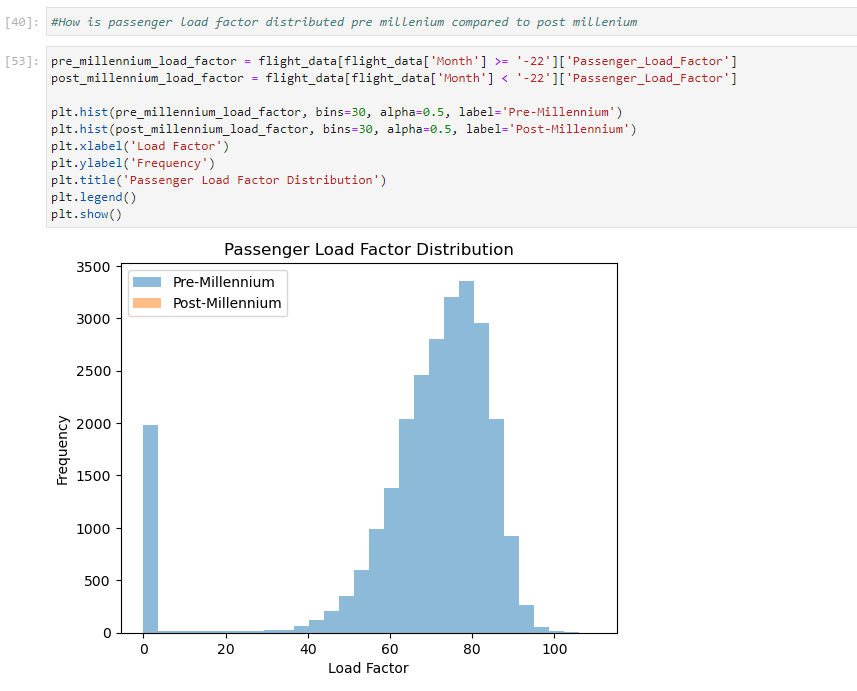The width and height of the screenshot is (857, 691).
Task: Click the execution count label [53]
Action: (22, 62)
